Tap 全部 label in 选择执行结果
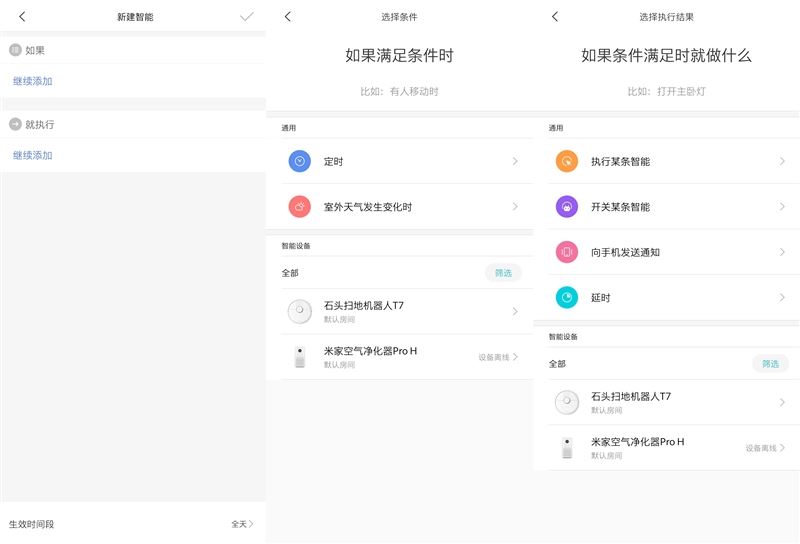The height and width of the screenshot is (544, 800). [x=557, y=364]
